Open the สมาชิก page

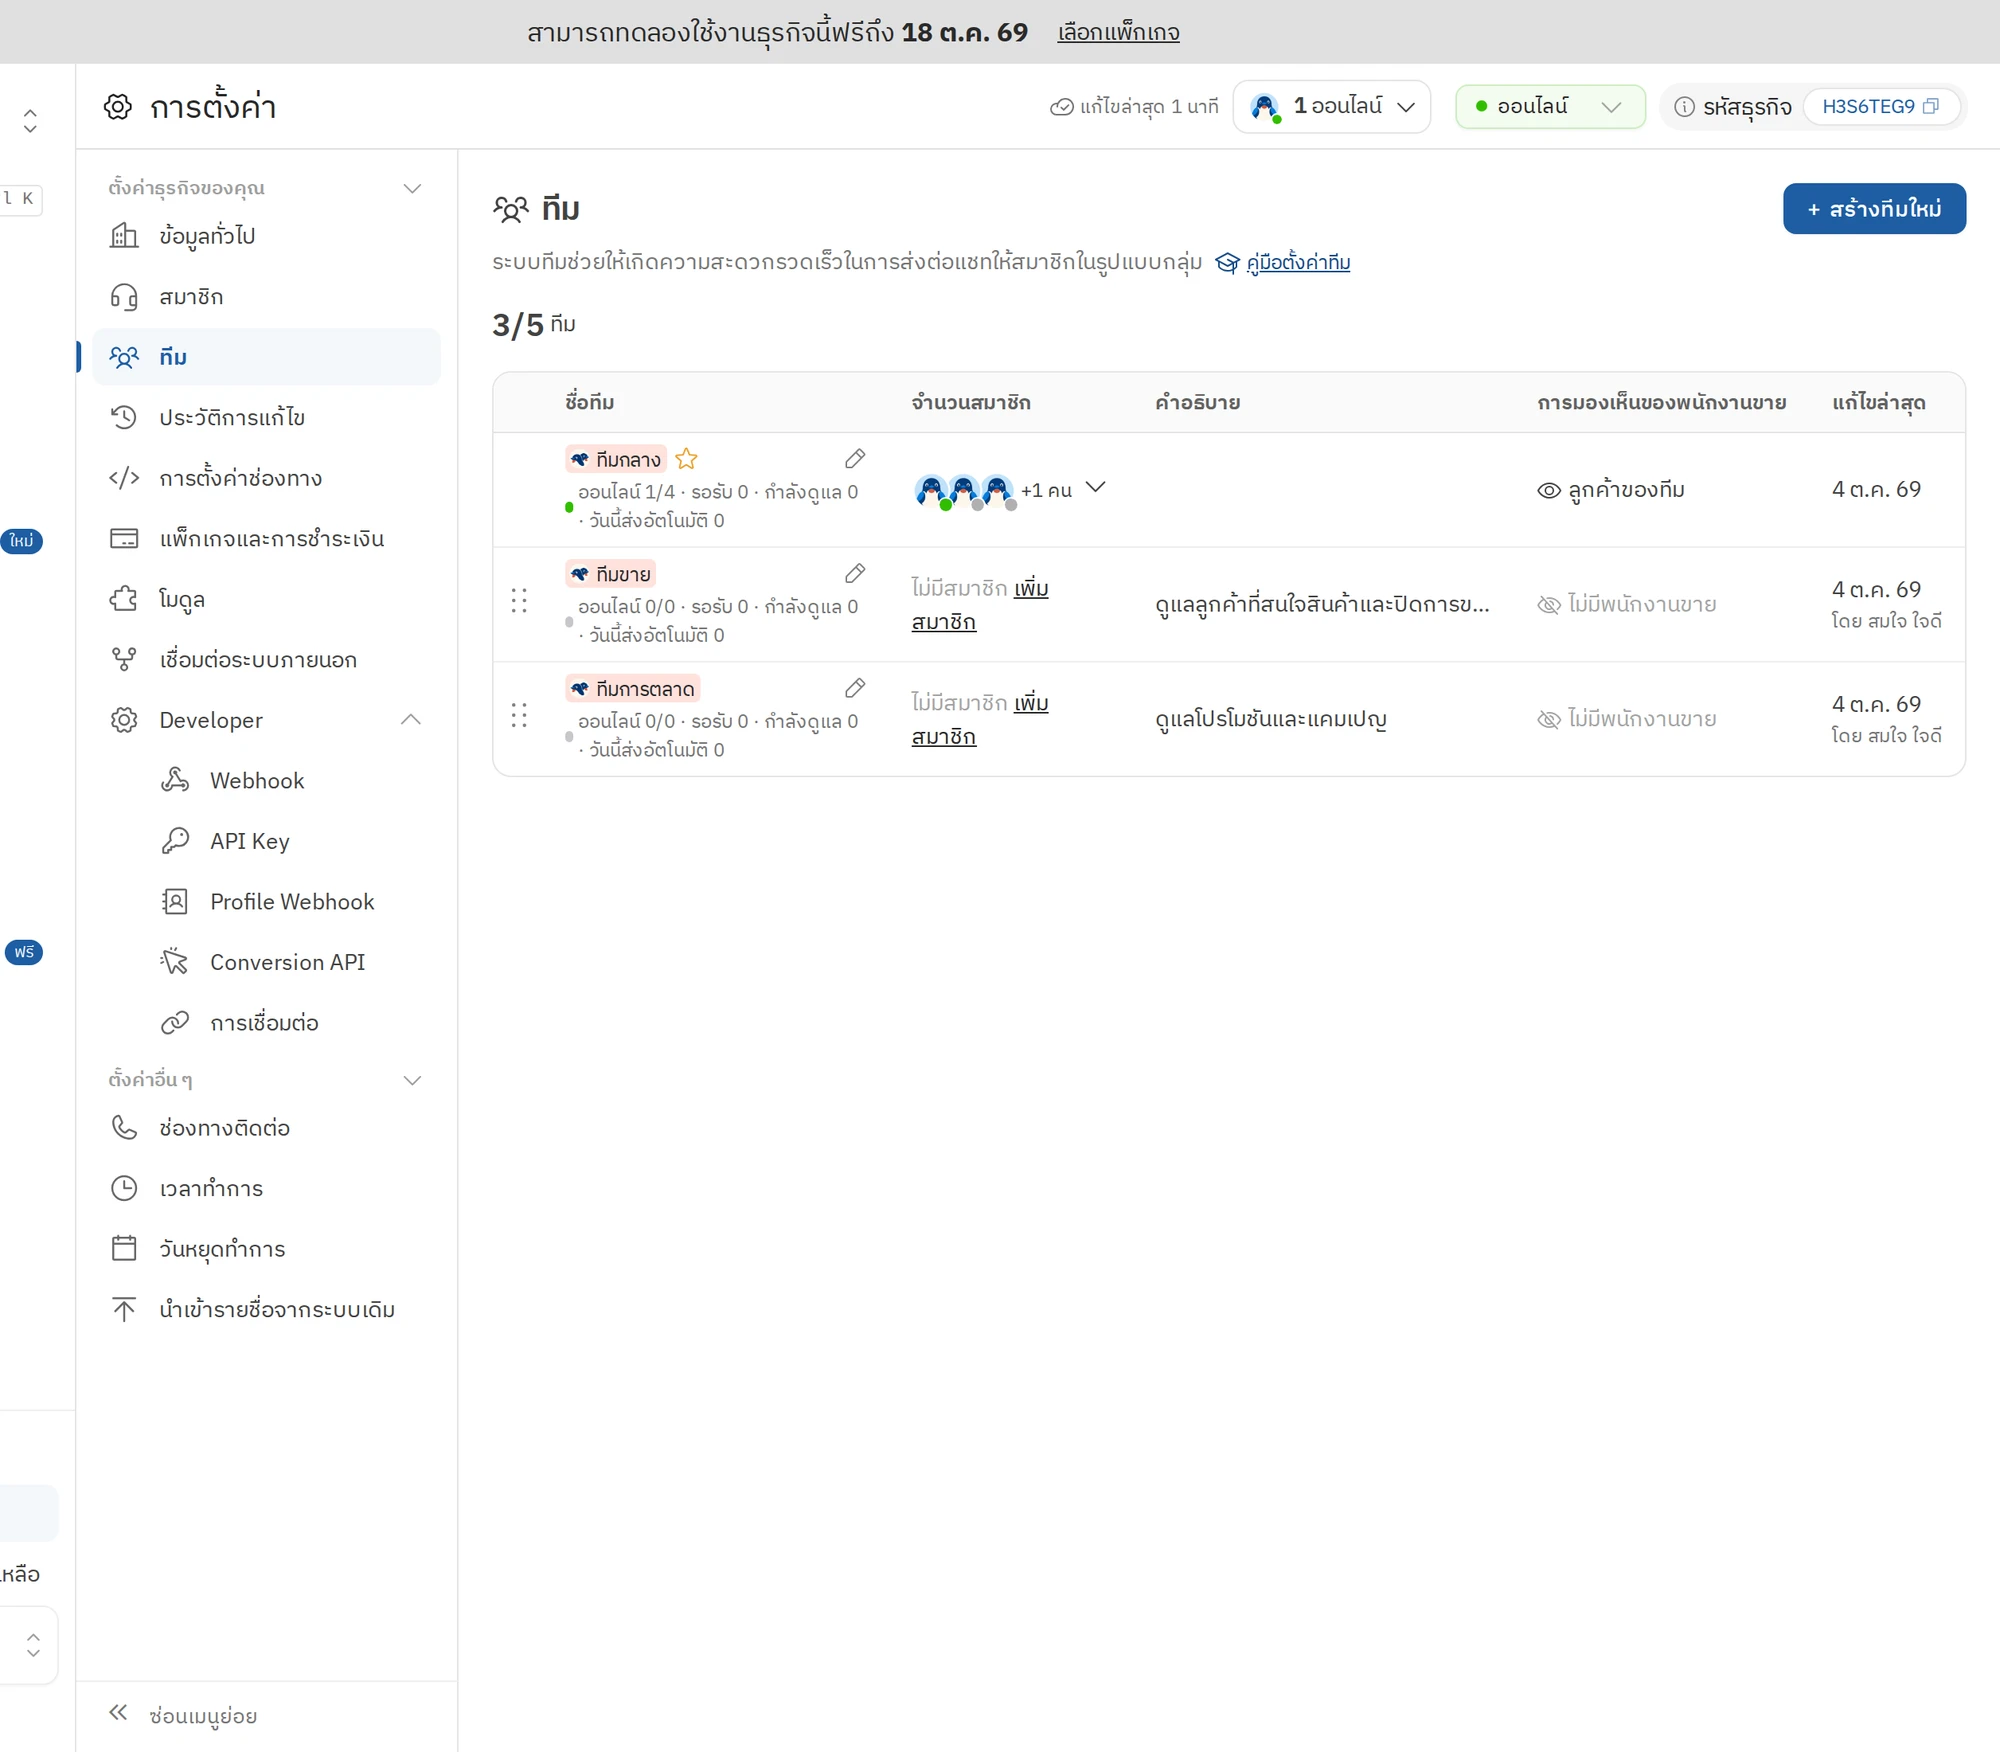click(x=266, y=297)
